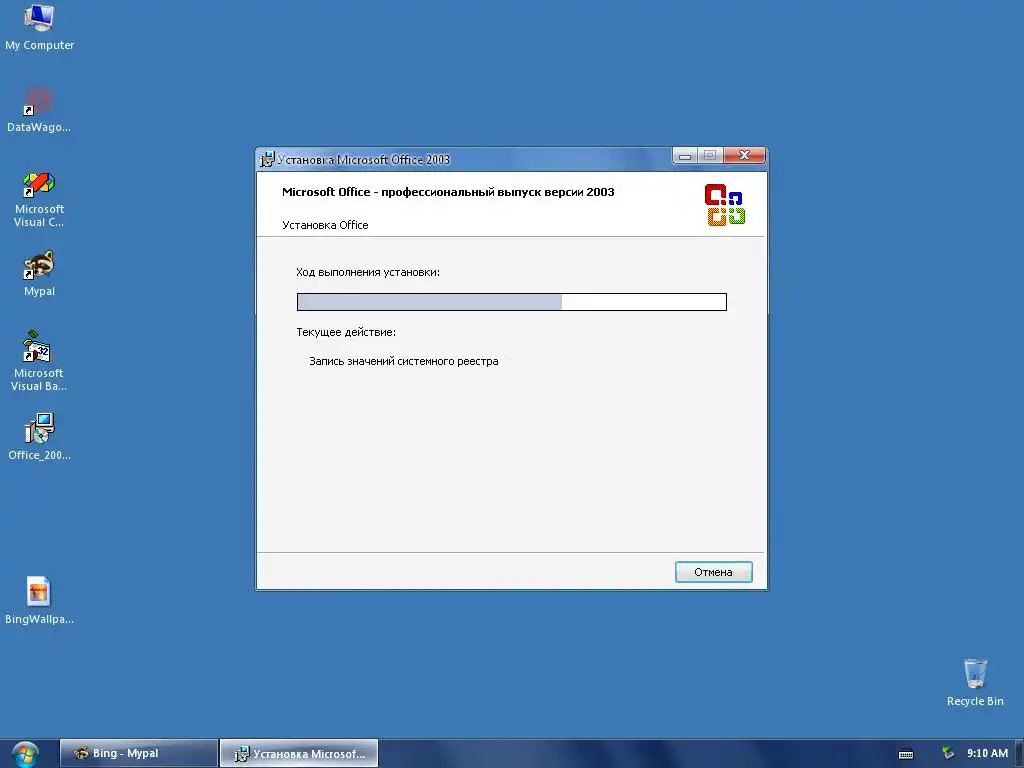Select the DataWago... desktop shortcut

point(39,108)
